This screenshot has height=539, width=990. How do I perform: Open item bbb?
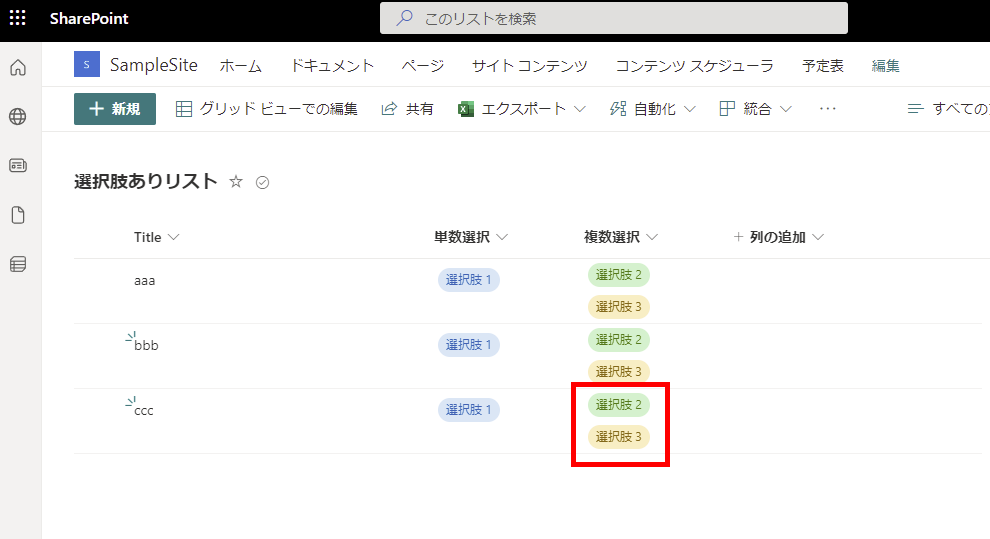tap(146, 345)
